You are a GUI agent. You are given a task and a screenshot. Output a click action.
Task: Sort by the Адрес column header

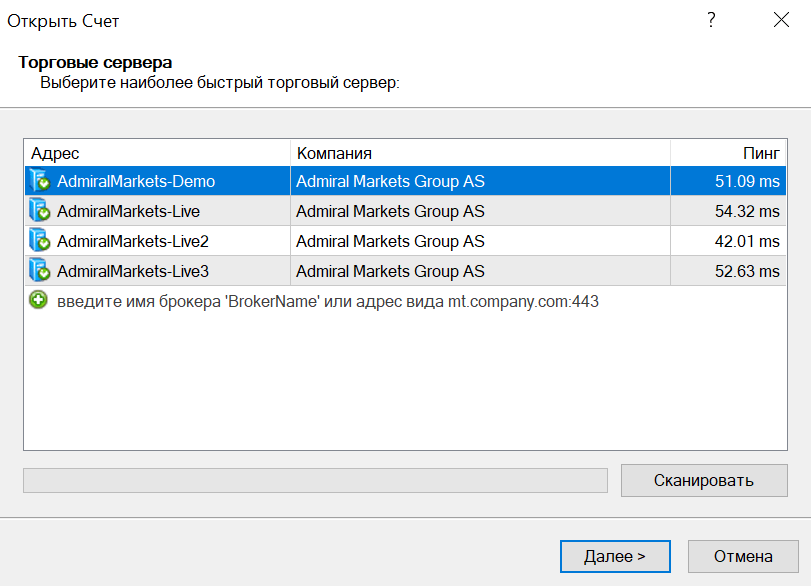tap(158, 153)
